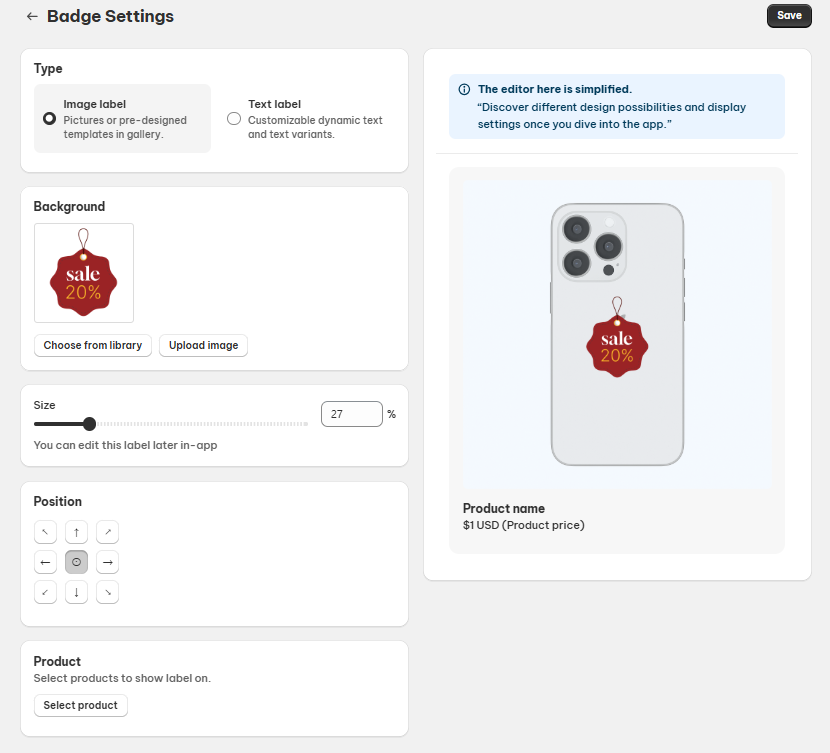Select the Text label radio option

pos(234,118)
